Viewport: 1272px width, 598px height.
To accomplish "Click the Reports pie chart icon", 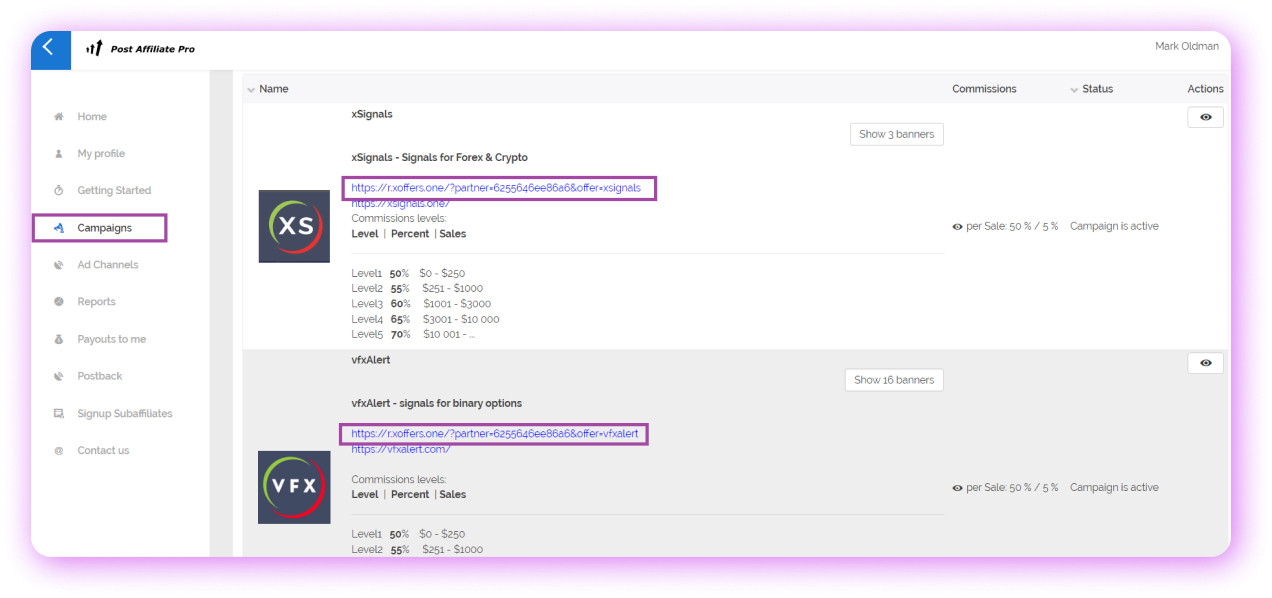I will [x=59, y=302].
